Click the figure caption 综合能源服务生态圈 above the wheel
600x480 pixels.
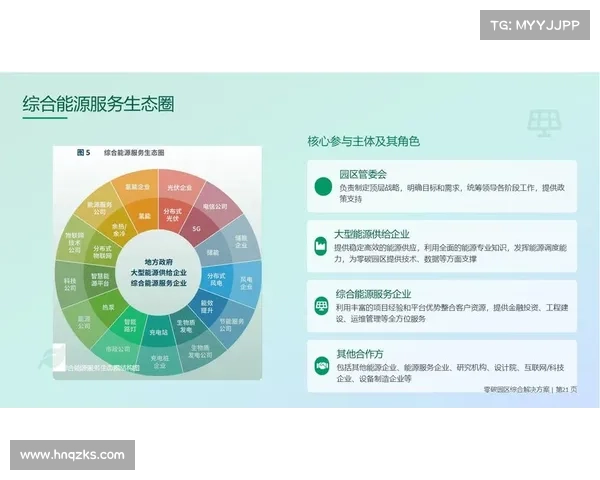[134, 153]
